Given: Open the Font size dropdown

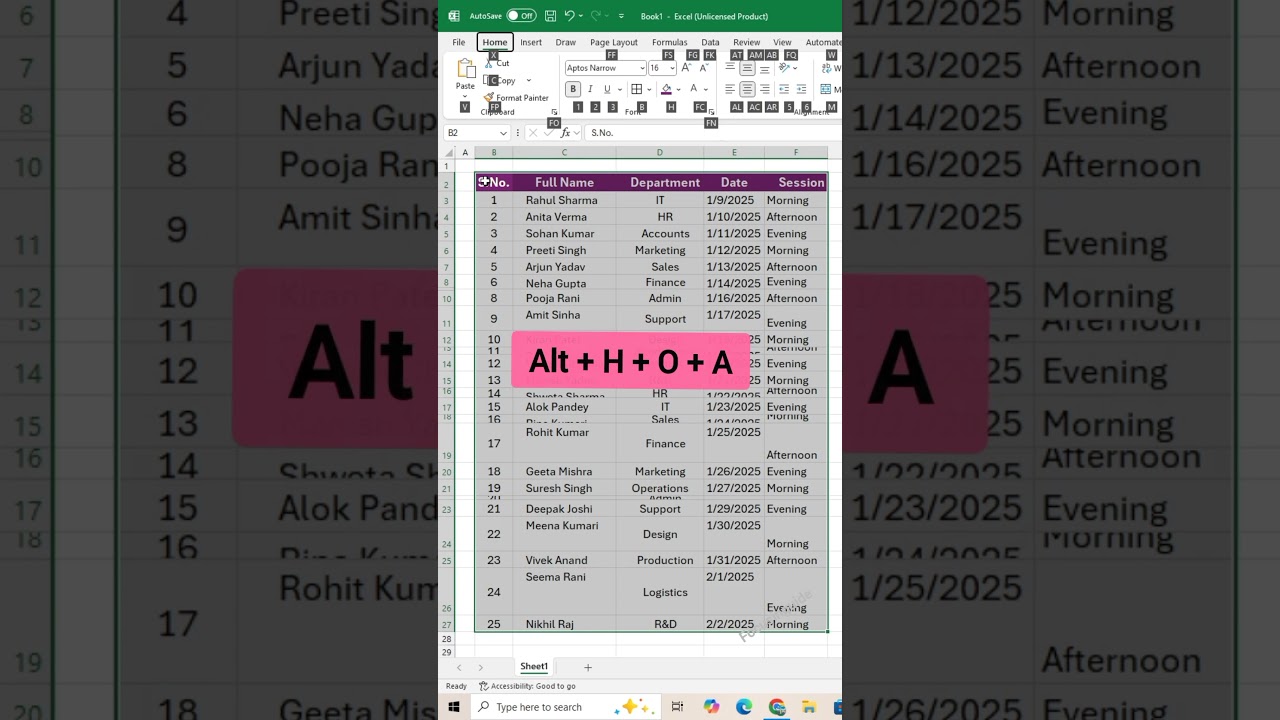Looking at the screenshot, I should [672, 68].
